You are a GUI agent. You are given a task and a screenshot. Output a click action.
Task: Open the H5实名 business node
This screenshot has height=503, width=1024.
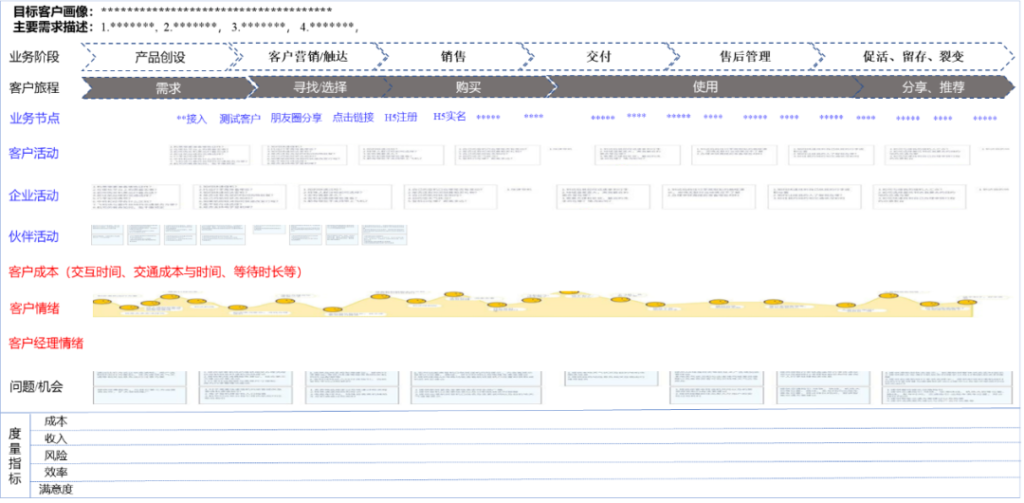point(449,116)
